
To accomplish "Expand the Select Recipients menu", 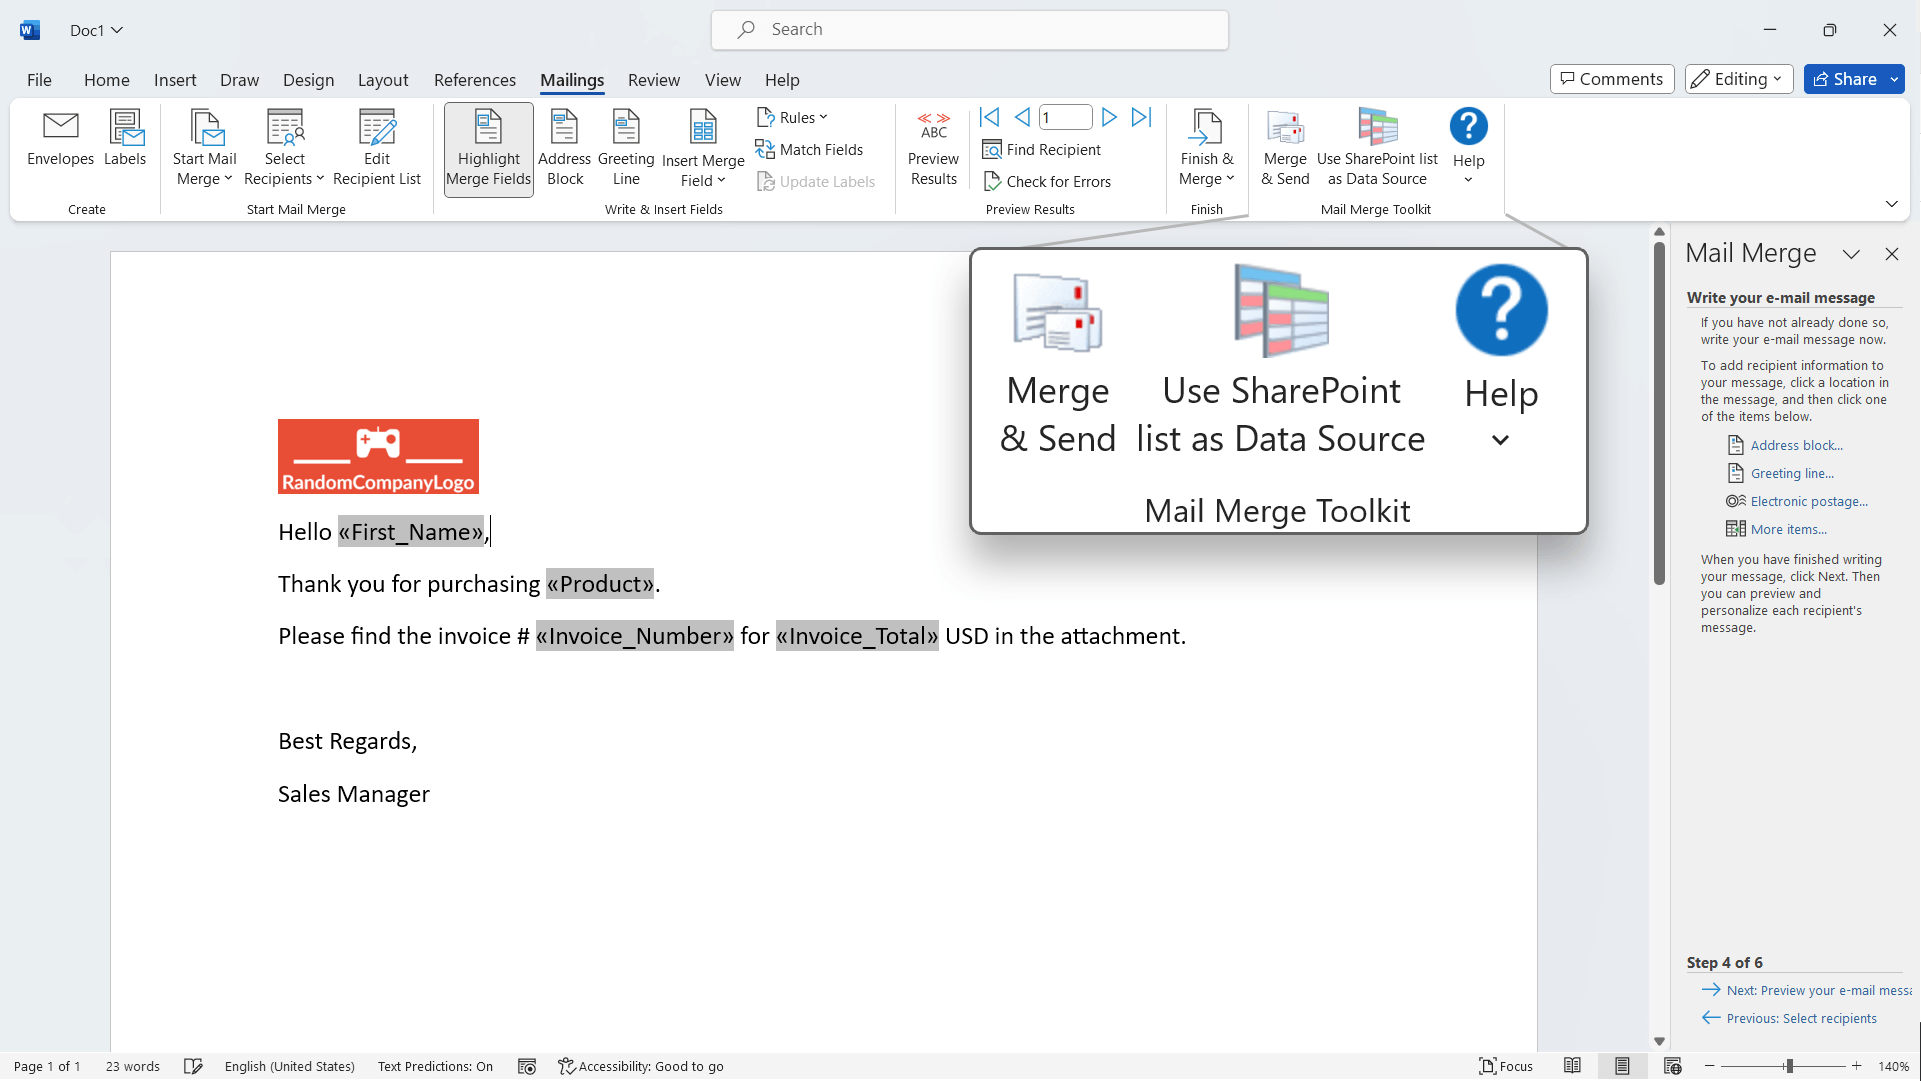I will 284,148.
